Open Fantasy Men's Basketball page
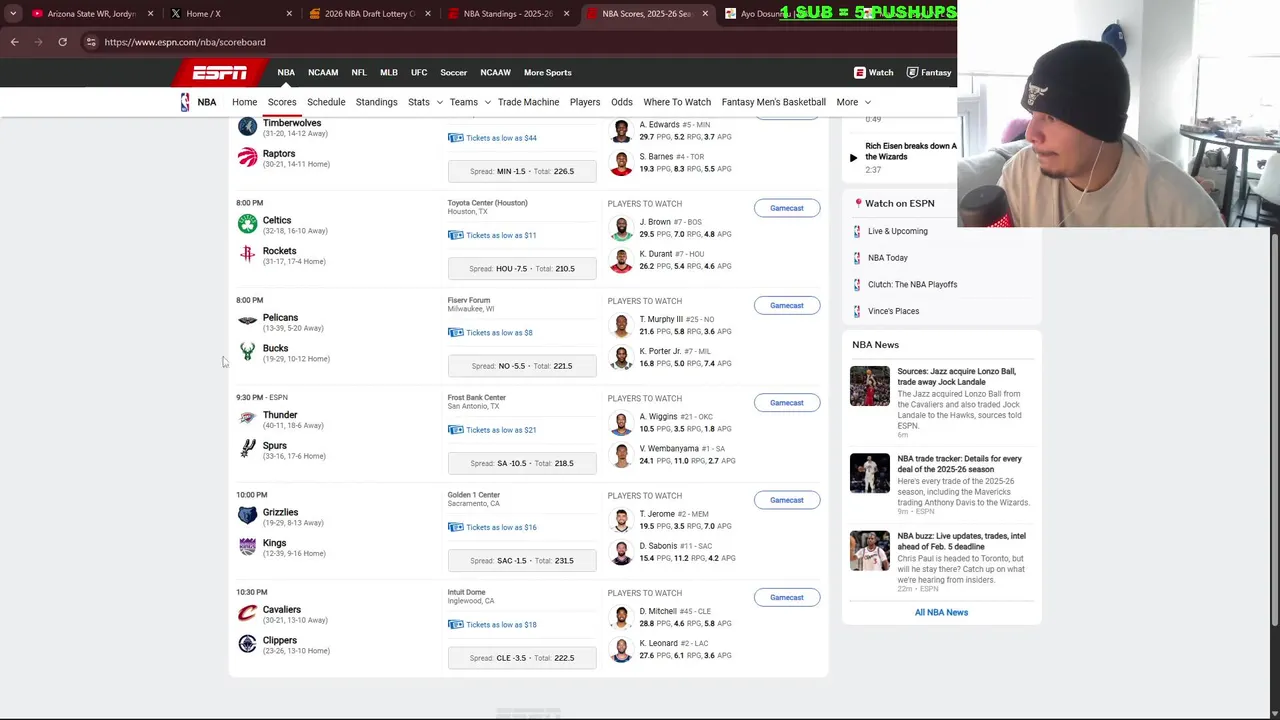Screen dimensions: 1280x720 [773, 102]
